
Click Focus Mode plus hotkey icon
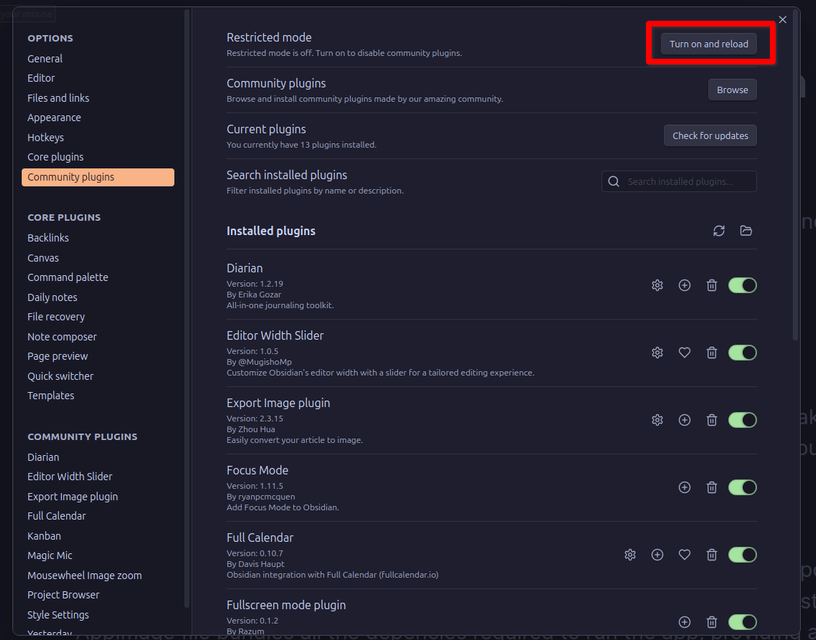pos(684,488)
